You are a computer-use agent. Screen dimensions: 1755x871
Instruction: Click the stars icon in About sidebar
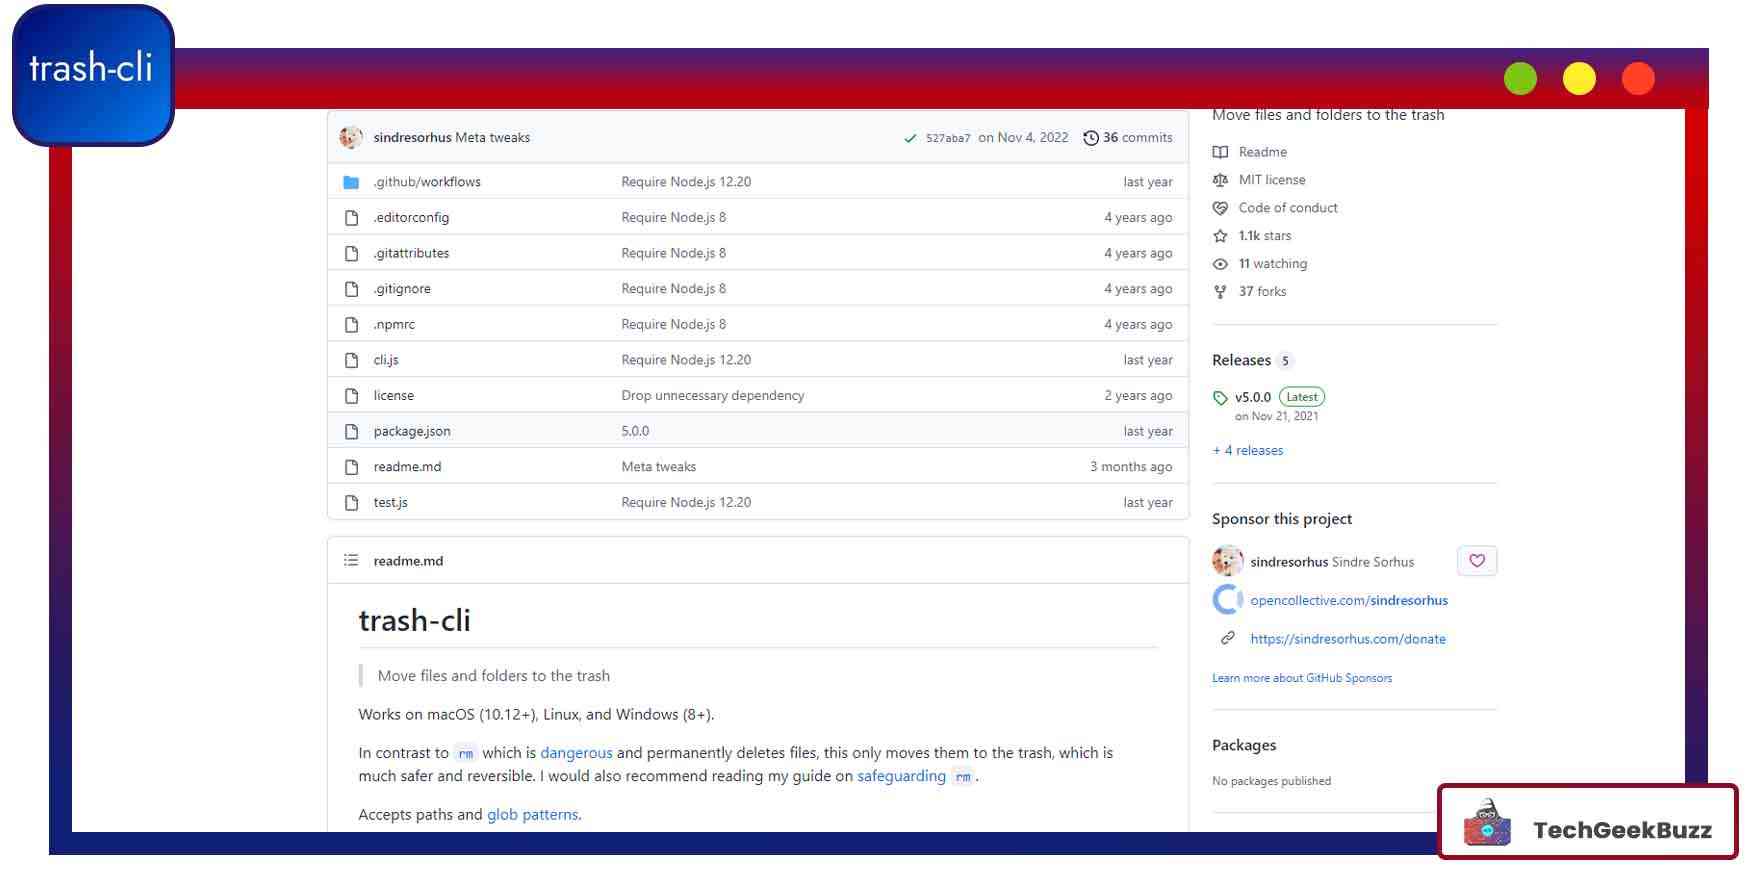click(1220, 236)
